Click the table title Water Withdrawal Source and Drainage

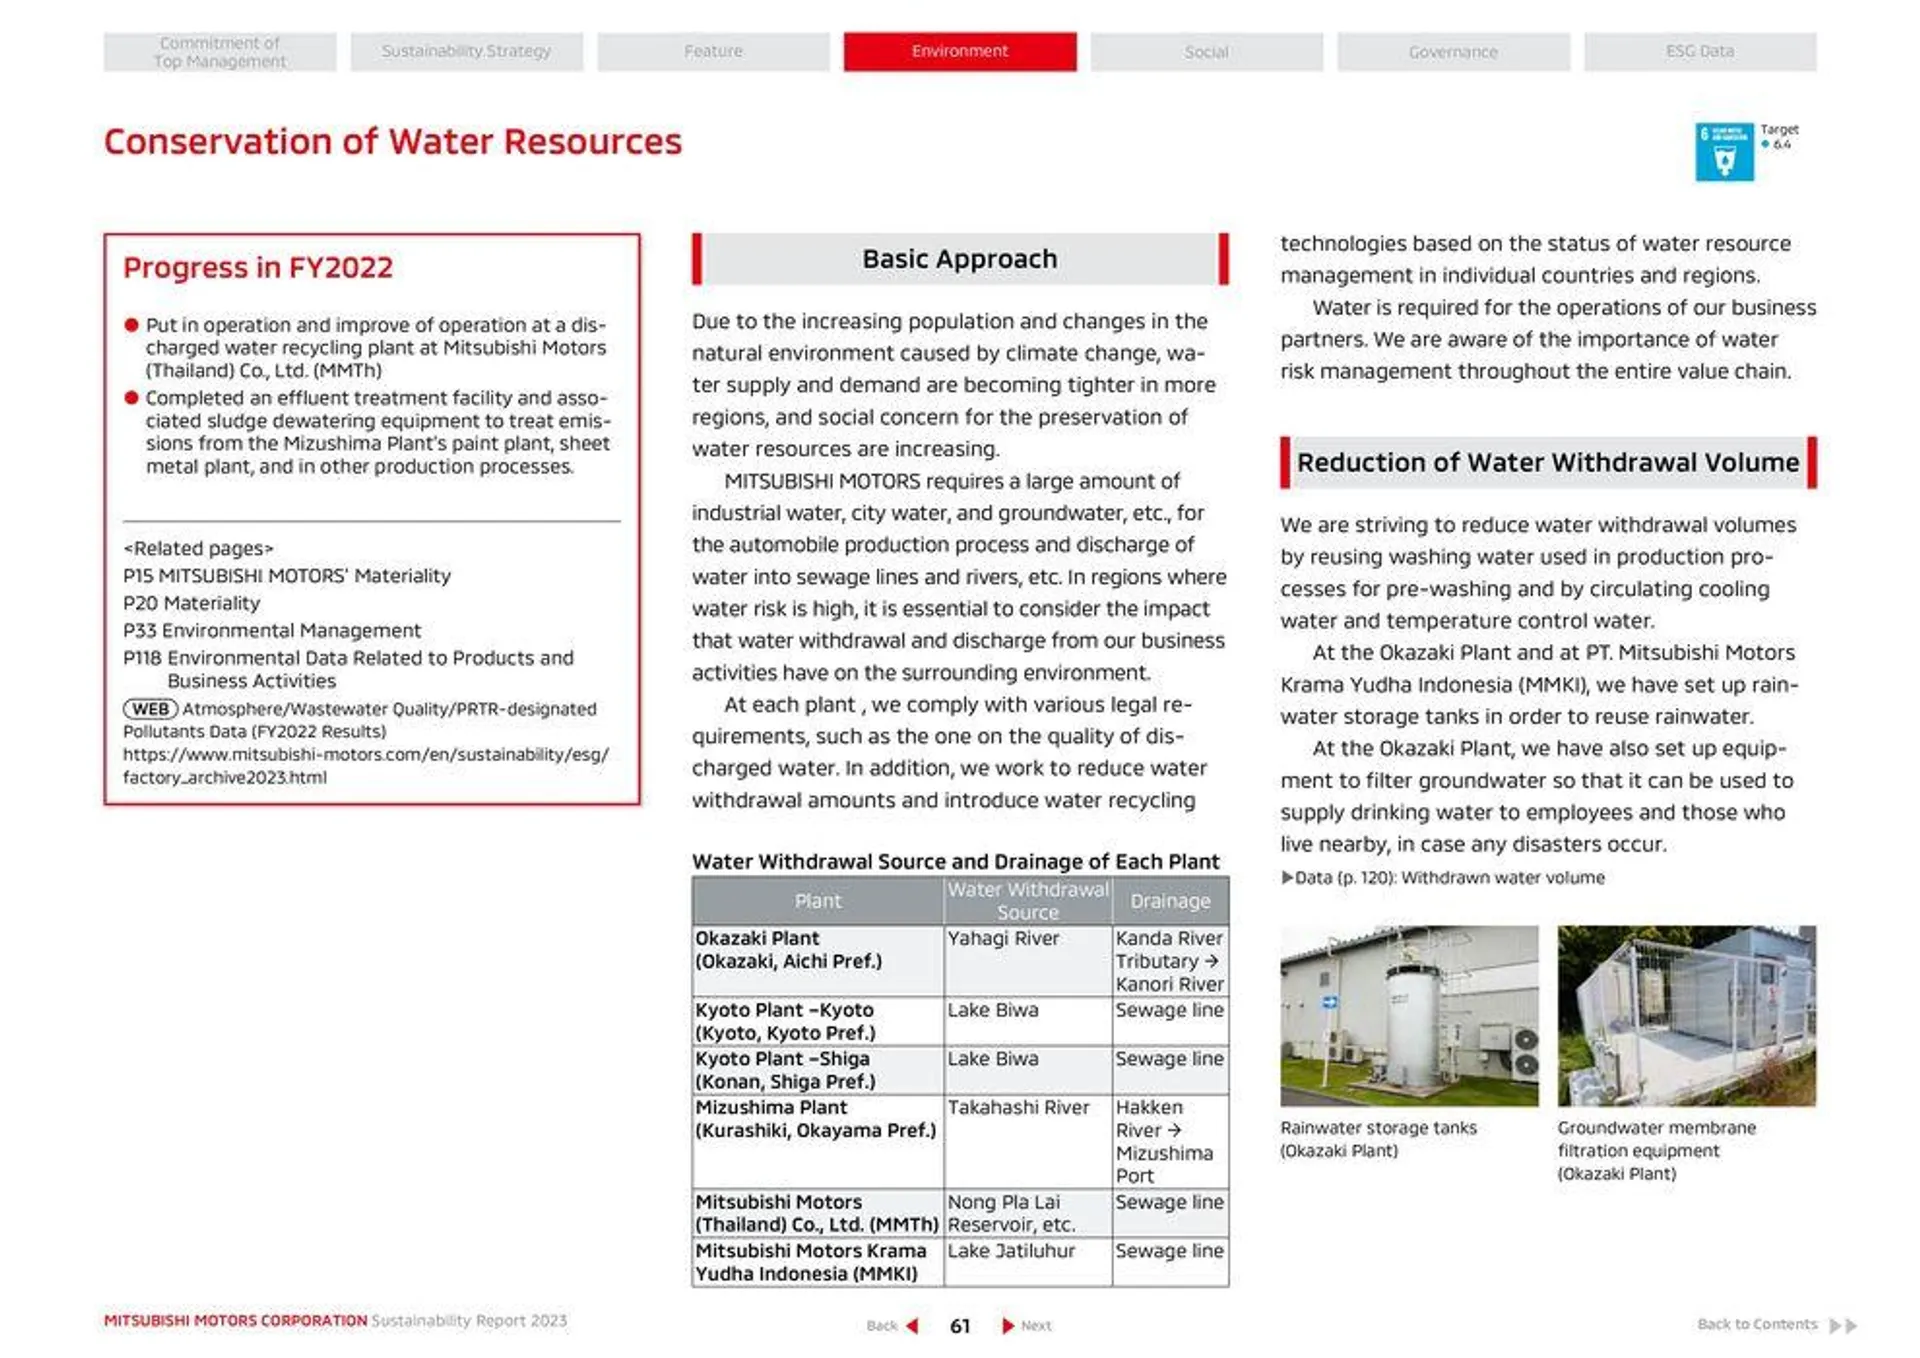coord(956,862)
